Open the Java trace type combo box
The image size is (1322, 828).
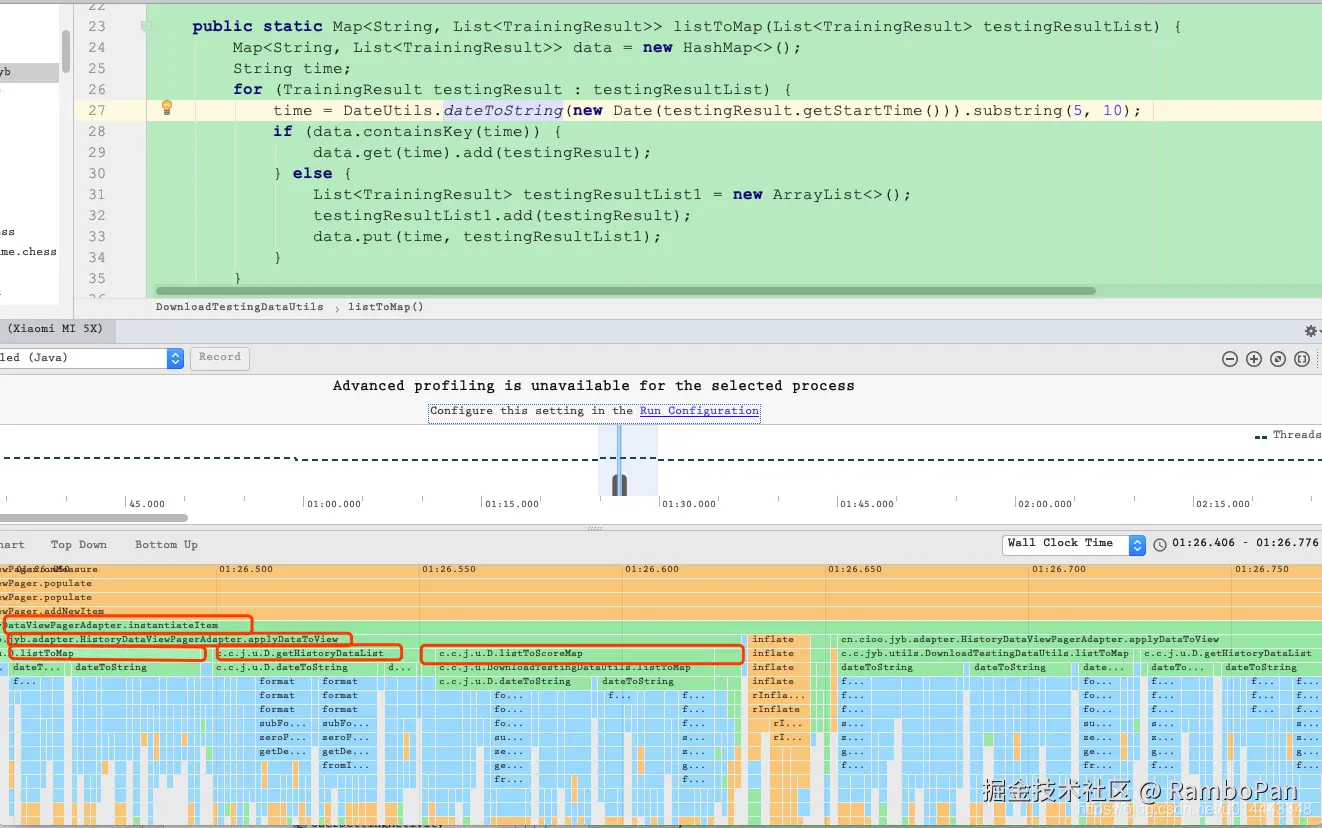(x=92, y=358)
